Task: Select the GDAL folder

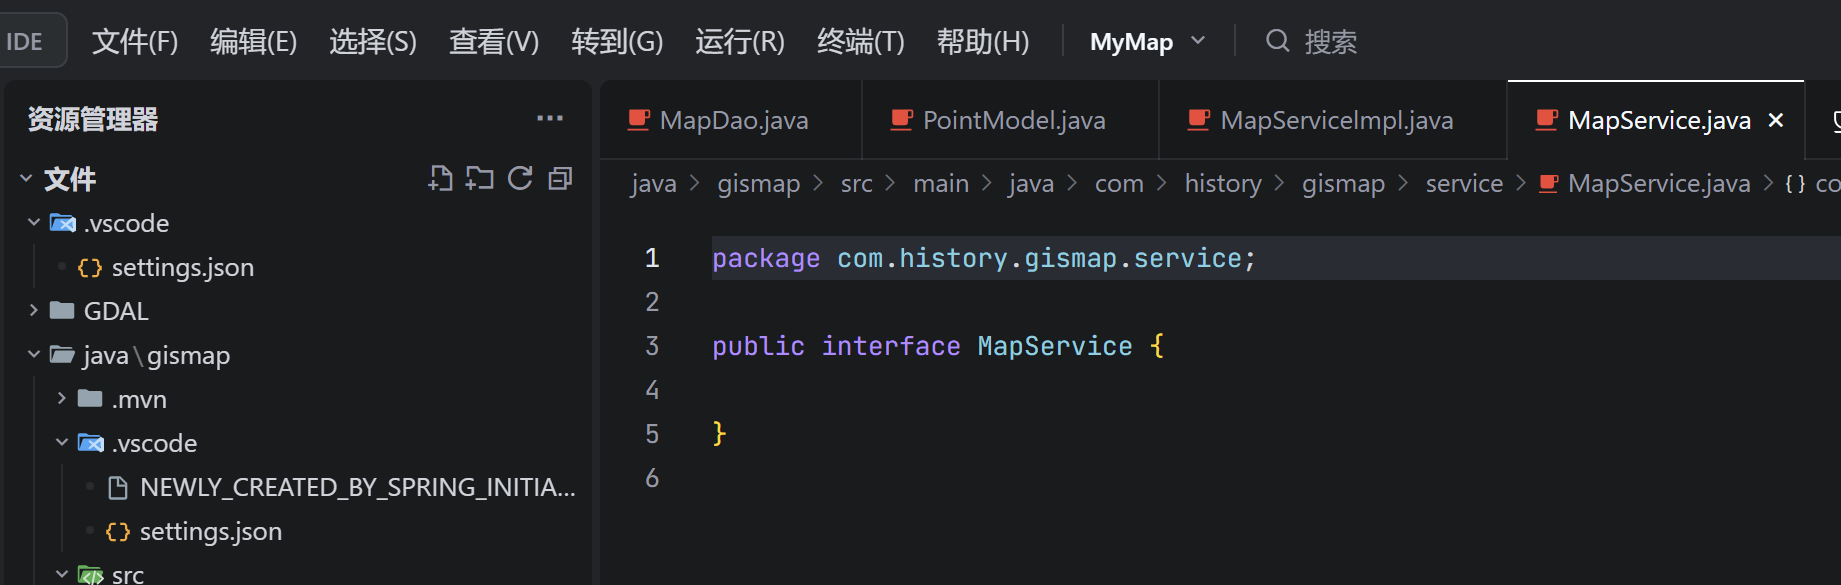Action: click(x=116, y=311)
